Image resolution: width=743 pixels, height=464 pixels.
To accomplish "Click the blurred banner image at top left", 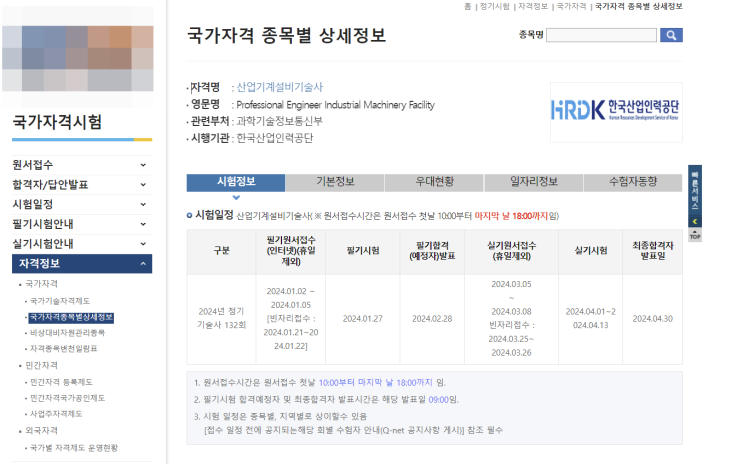I will tap(78, 58).
